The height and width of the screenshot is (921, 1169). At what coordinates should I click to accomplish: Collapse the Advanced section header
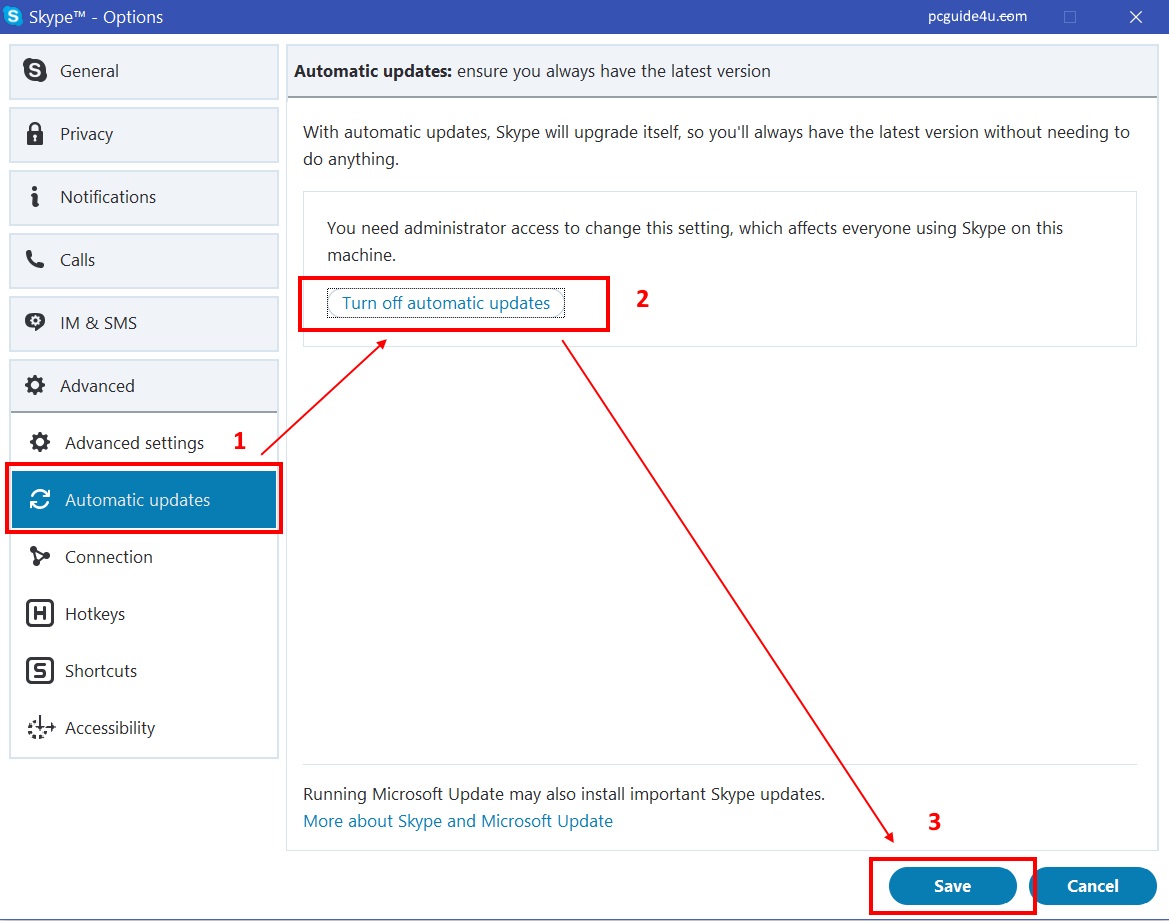[144, 386]
